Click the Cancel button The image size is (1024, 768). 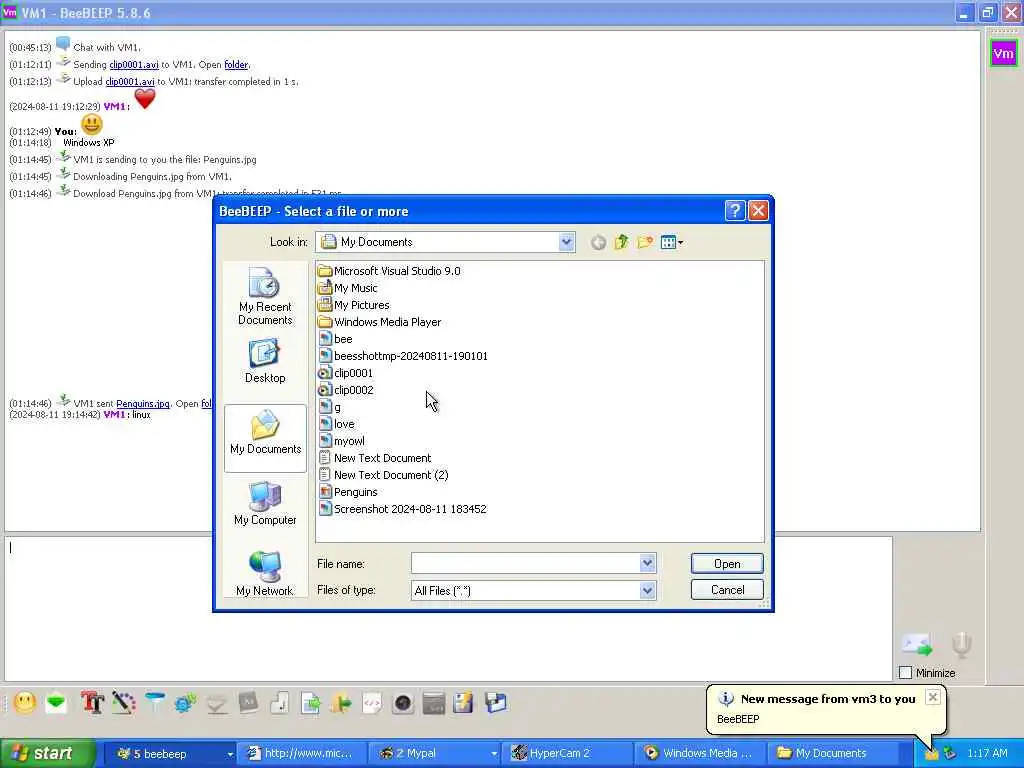(x=727, y=590)
